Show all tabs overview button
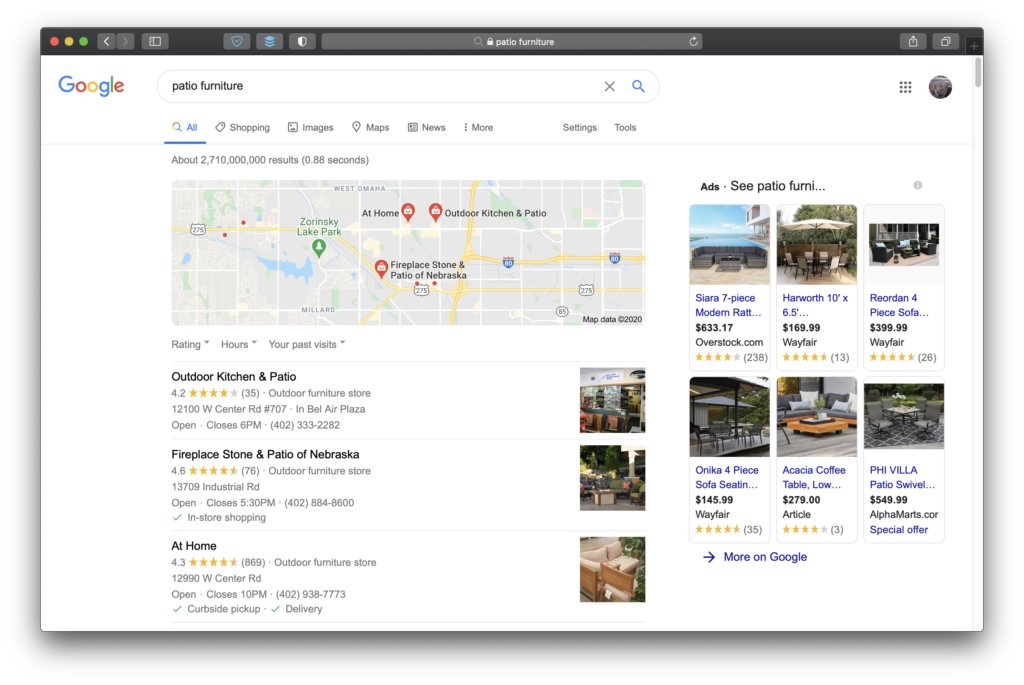Viewport: 1024px width, 685px height. click(945, 41)
